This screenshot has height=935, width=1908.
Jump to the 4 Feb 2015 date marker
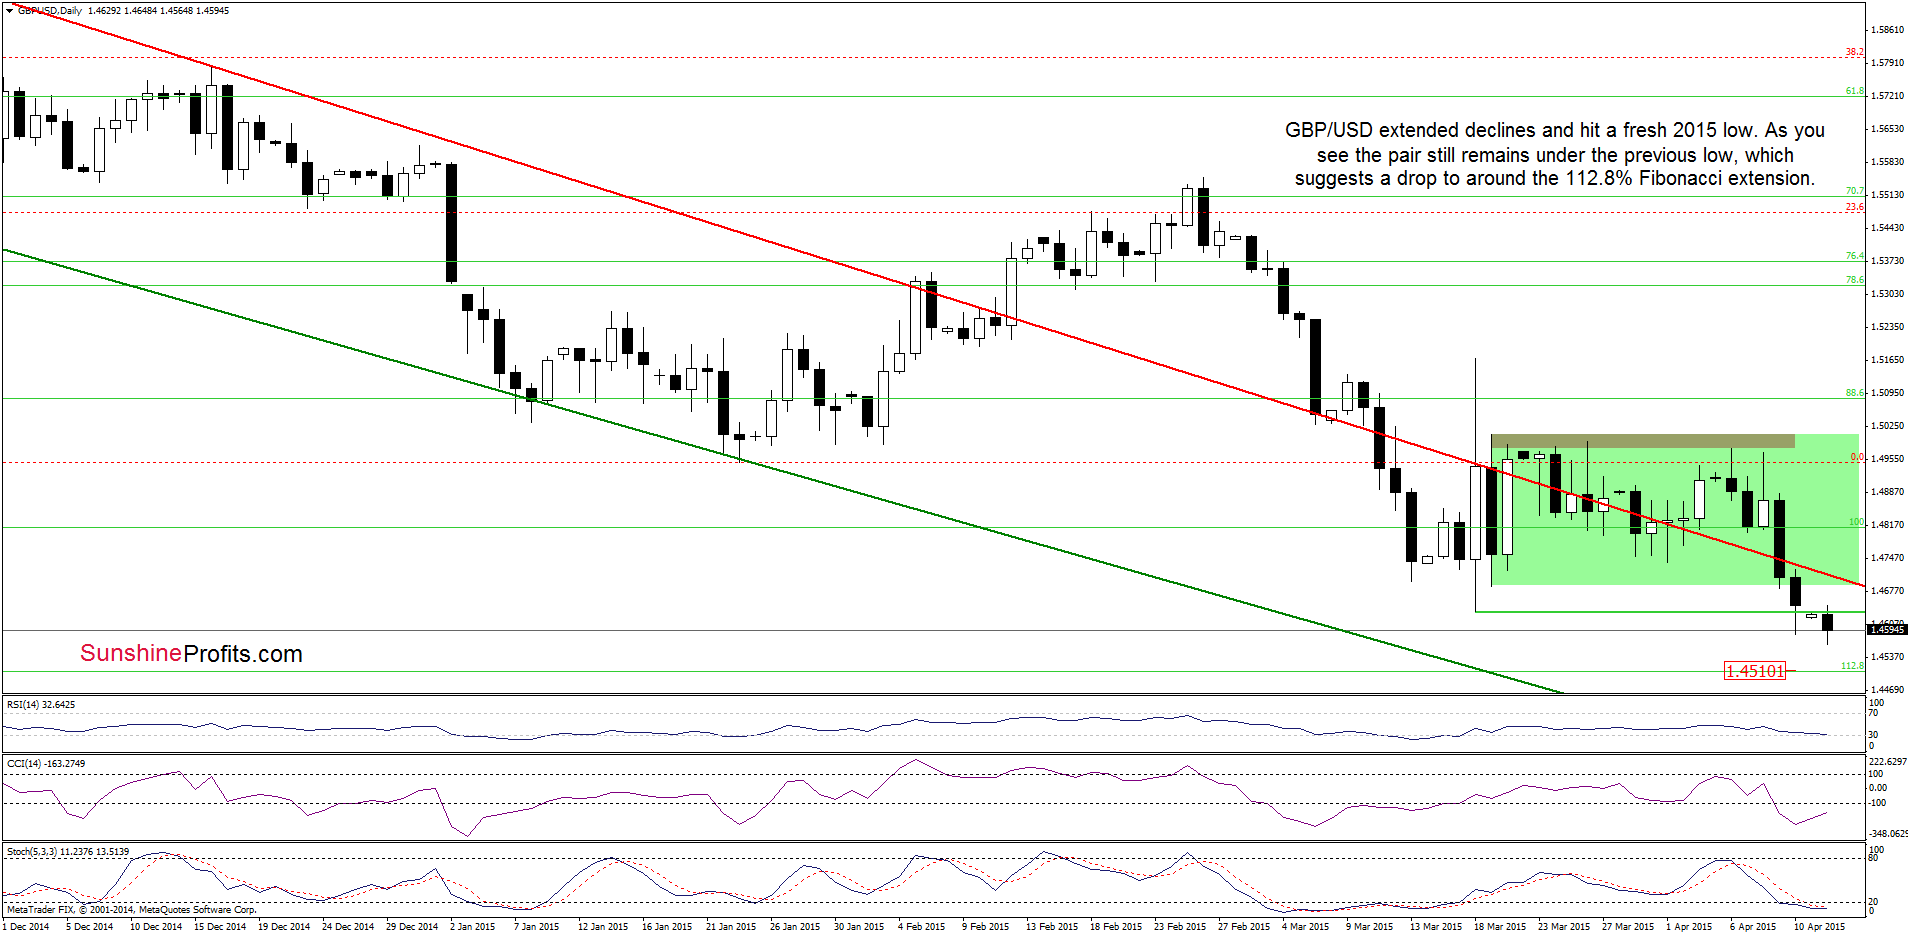pyautogui.click(x=921, y=927)
